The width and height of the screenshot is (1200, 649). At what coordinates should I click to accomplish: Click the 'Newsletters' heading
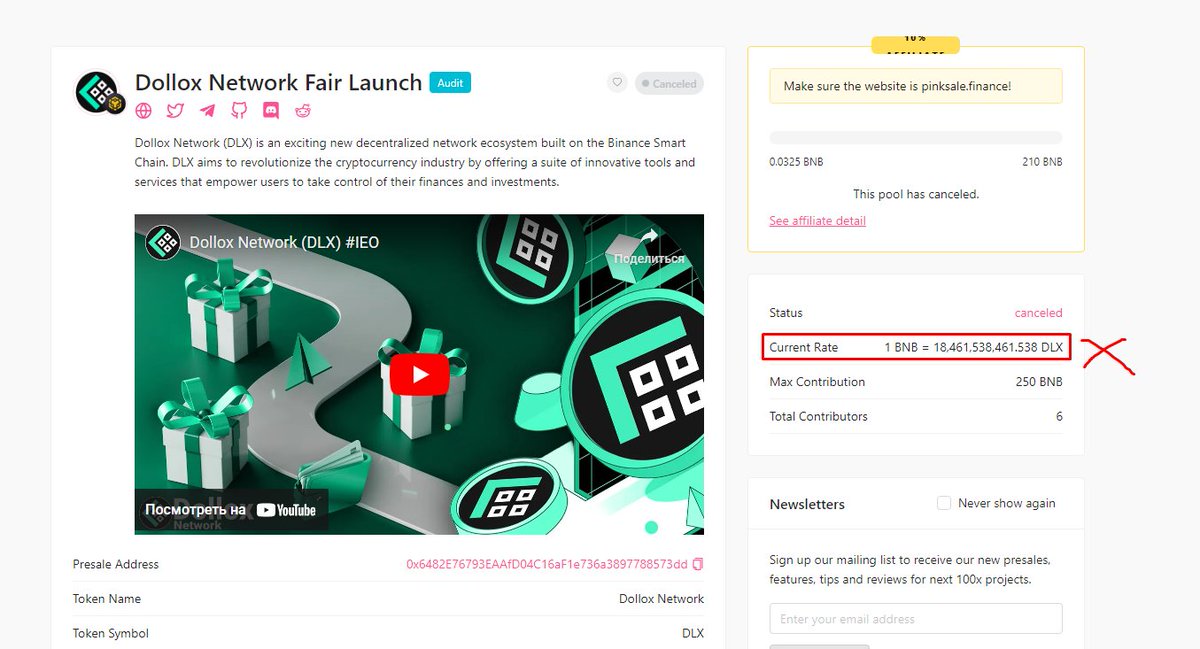click(807, 504)
